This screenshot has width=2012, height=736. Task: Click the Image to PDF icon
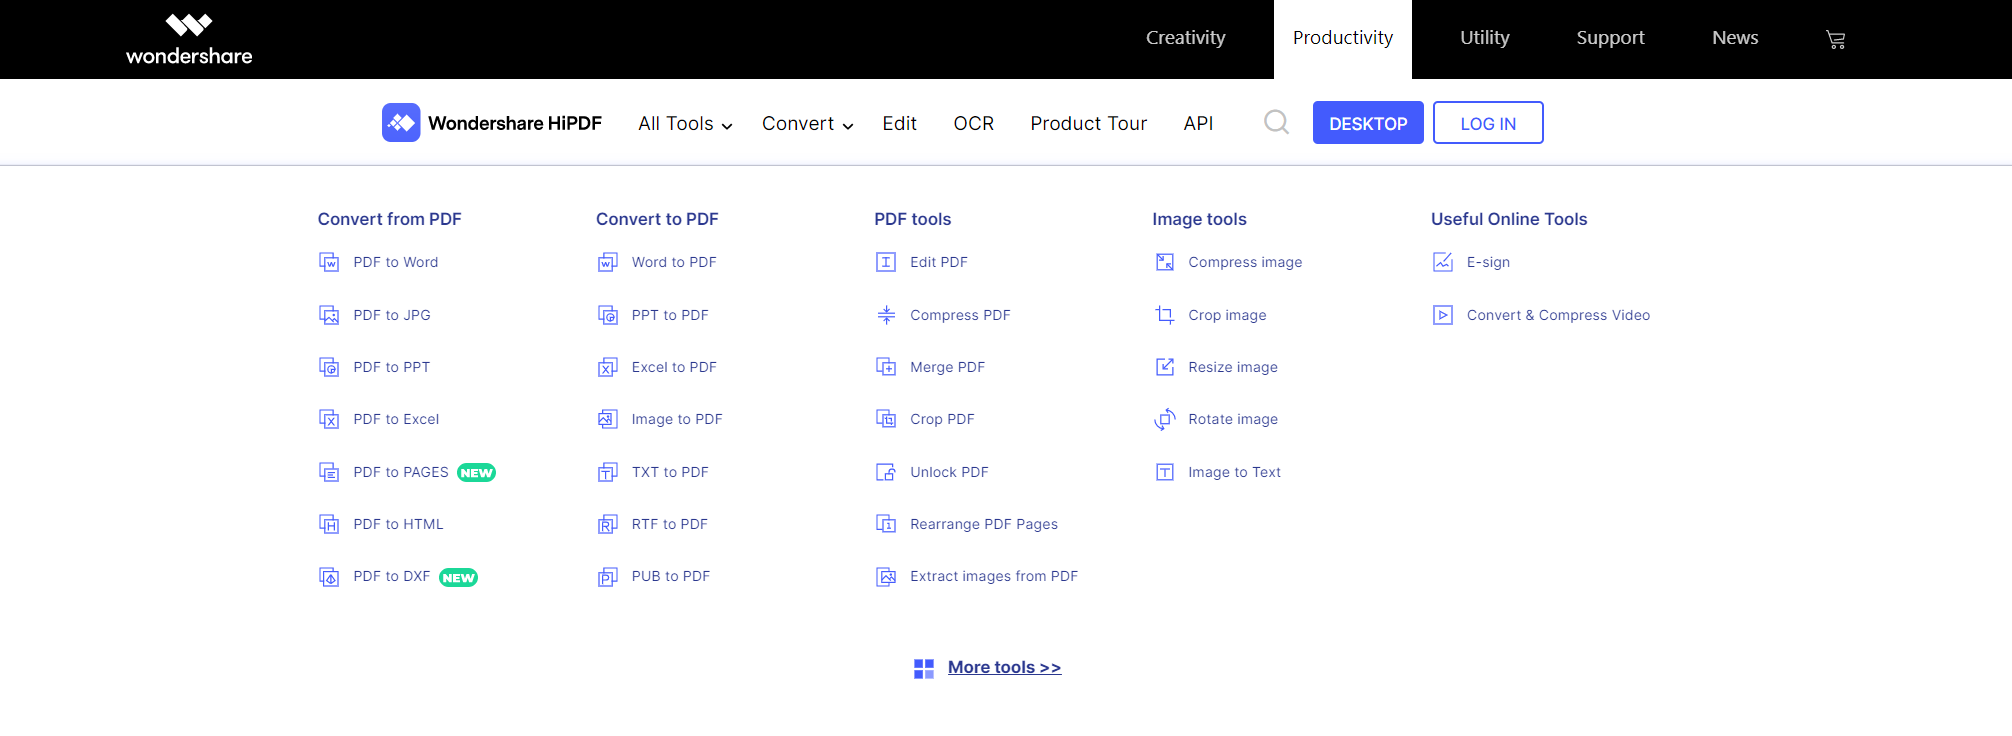point(608,419)
